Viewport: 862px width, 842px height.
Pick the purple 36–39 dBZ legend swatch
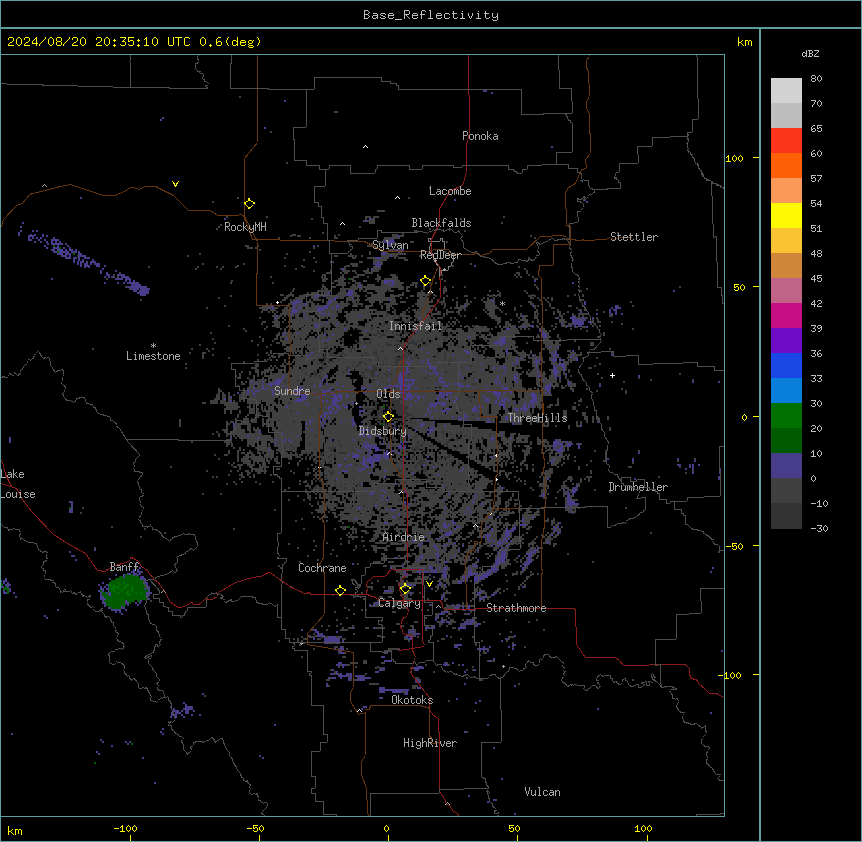786,341
